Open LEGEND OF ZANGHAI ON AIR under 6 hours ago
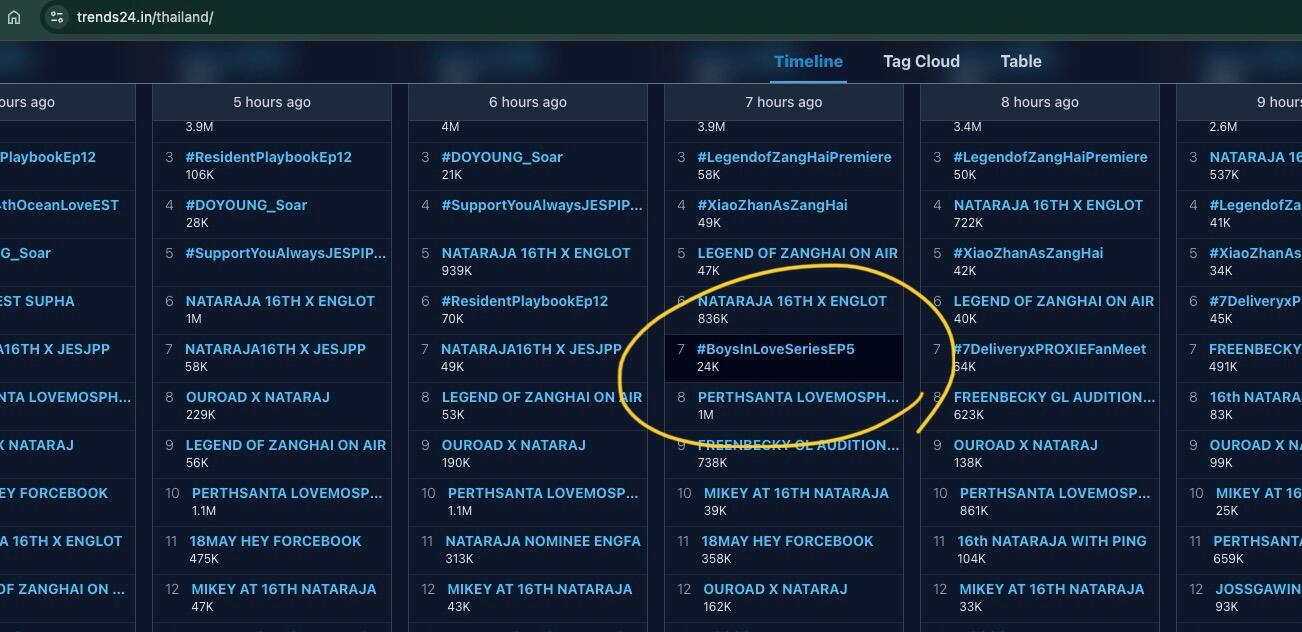The image size is (1302, 632). click(x=542, y=397)
